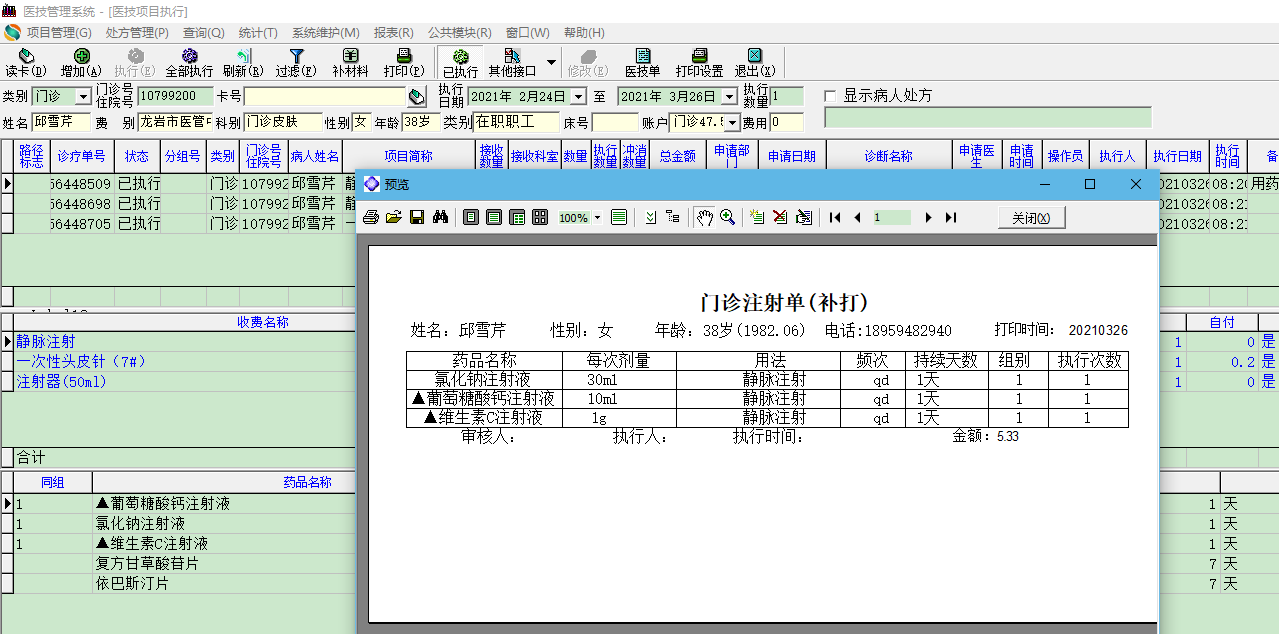
Task: Click 收费名称 column header
Action: (x=263, y=322)
